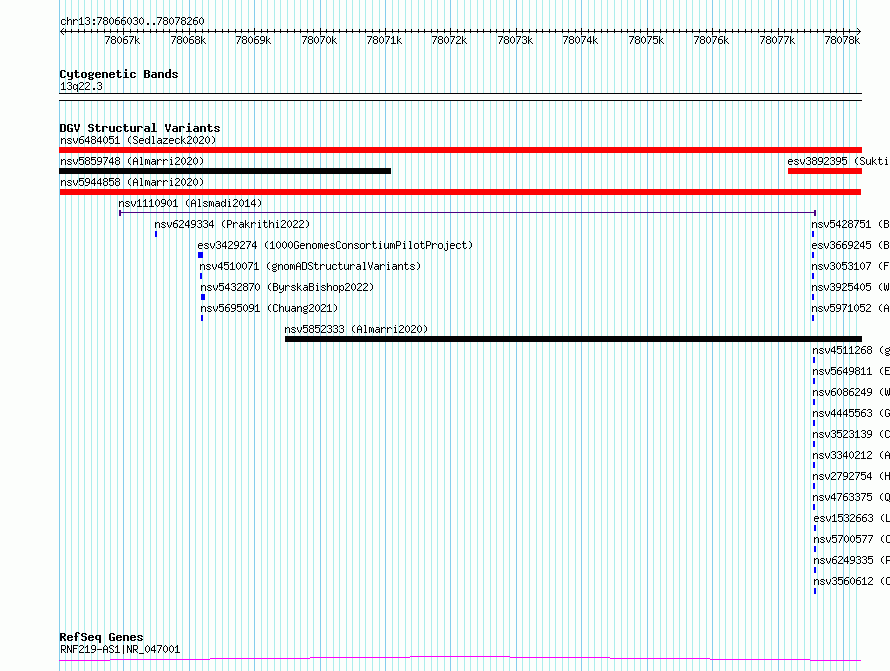Open the nsv5432870 (ByrskaBishop2022) label
890x671 pixels.
[287, 287]
